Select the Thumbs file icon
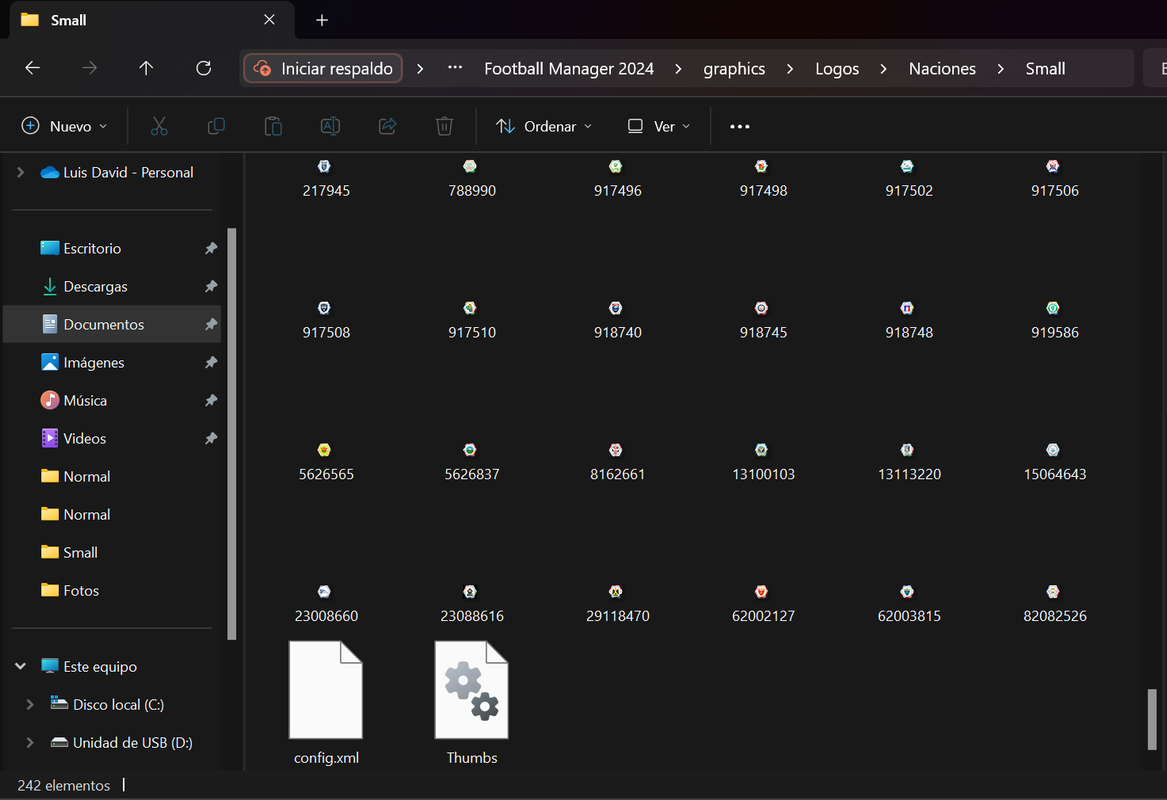This screenshot has height=800, width=1167. (x=471, y=690)
